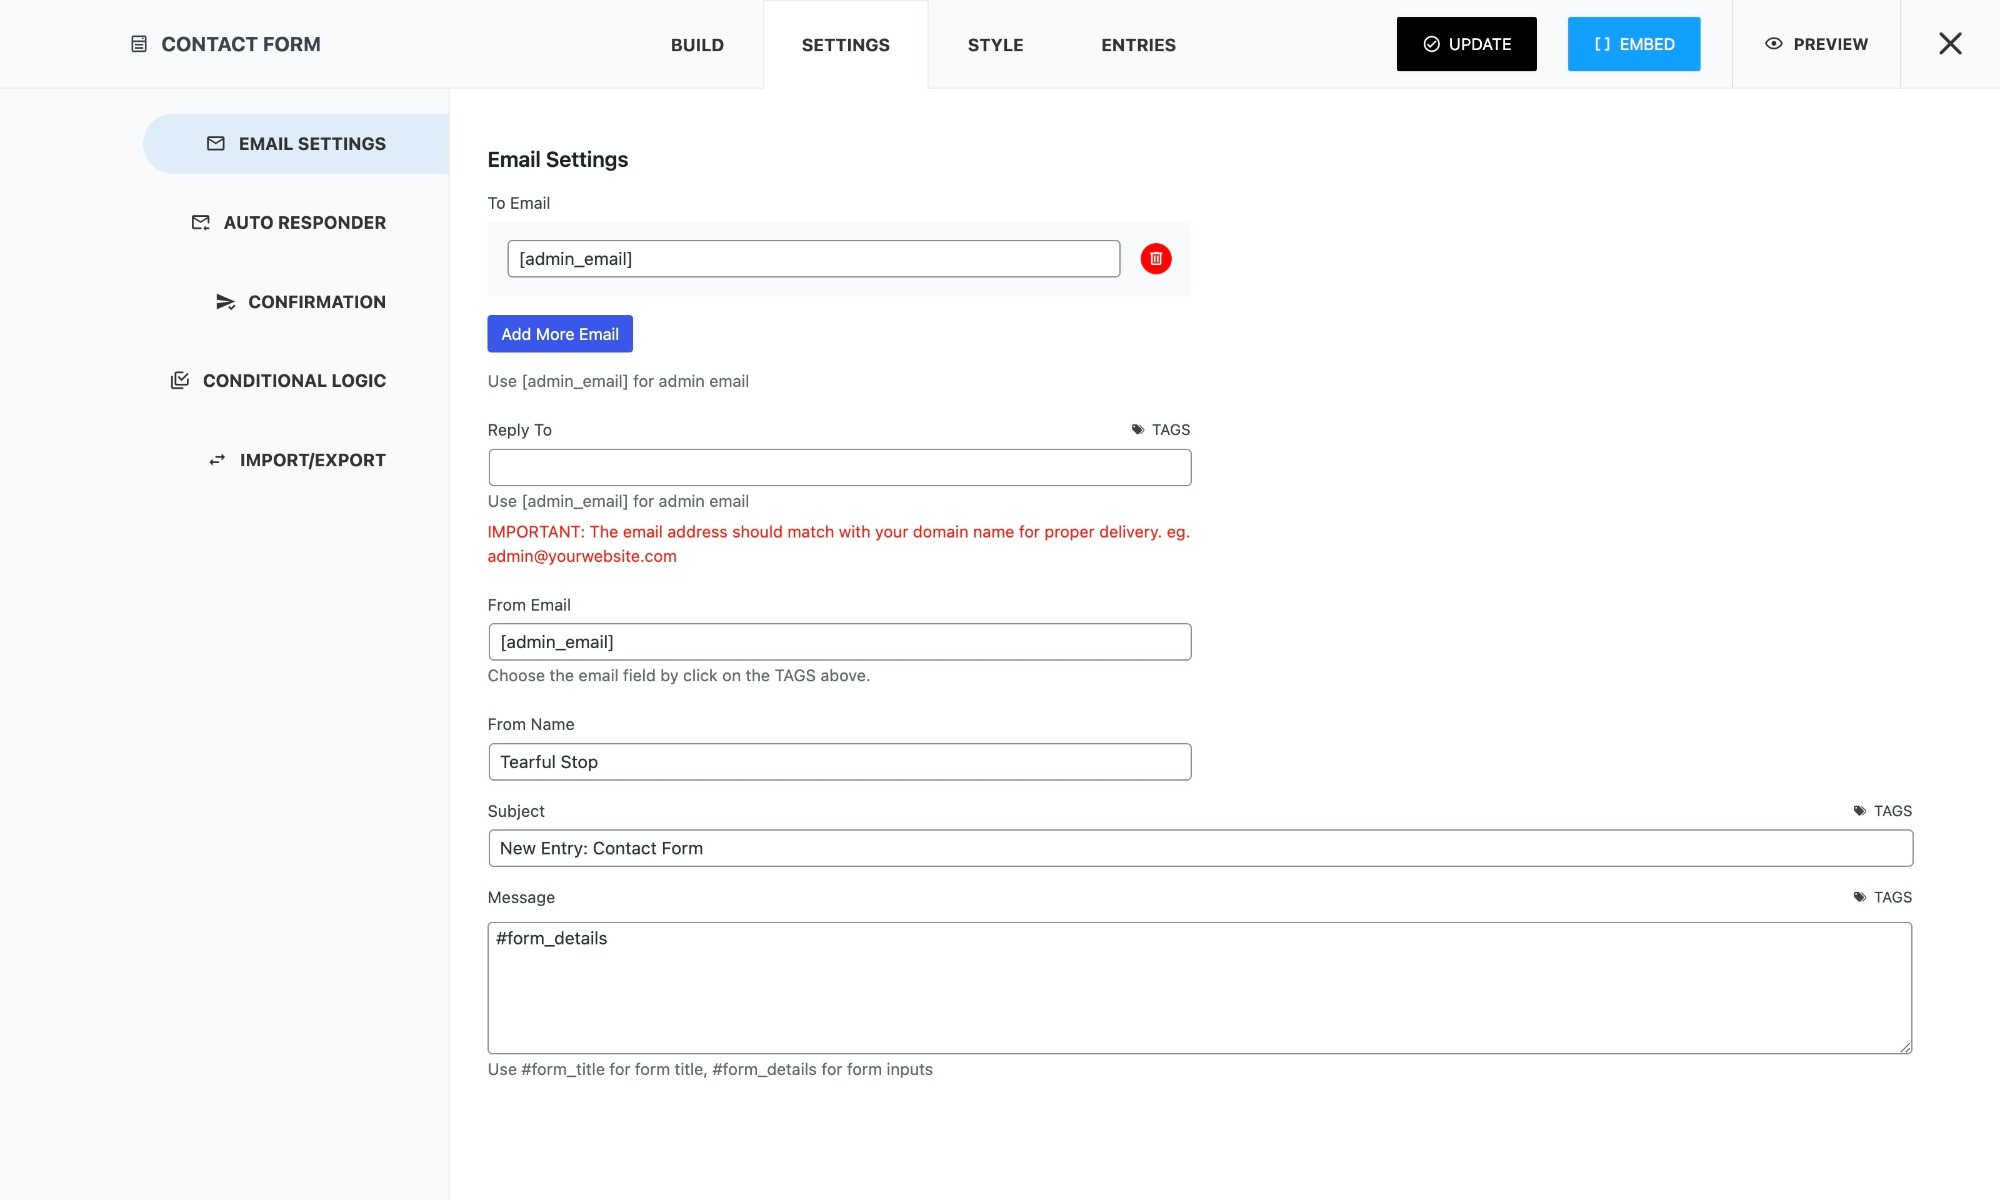The height and width of the screenshot is (1200, 2000).
Task: Open Conditional Logic settings
Action: 279,381
